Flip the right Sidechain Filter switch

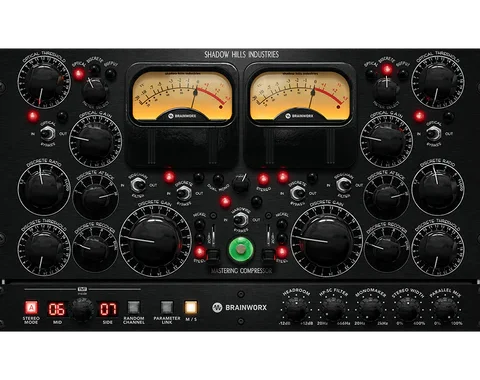click(344, 185)
